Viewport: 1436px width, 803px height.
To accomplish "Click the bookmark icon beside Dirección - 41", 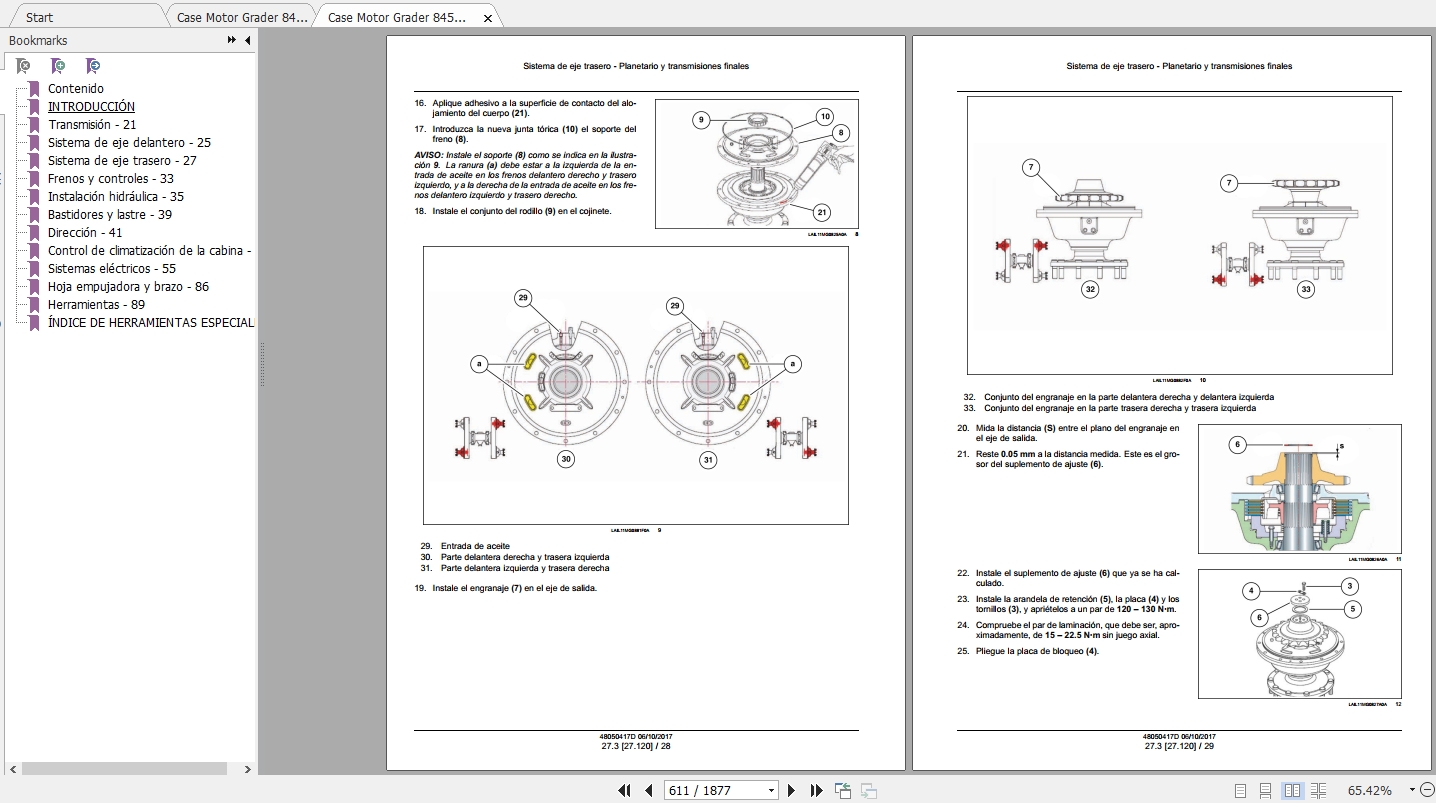I will coord(35,232).
